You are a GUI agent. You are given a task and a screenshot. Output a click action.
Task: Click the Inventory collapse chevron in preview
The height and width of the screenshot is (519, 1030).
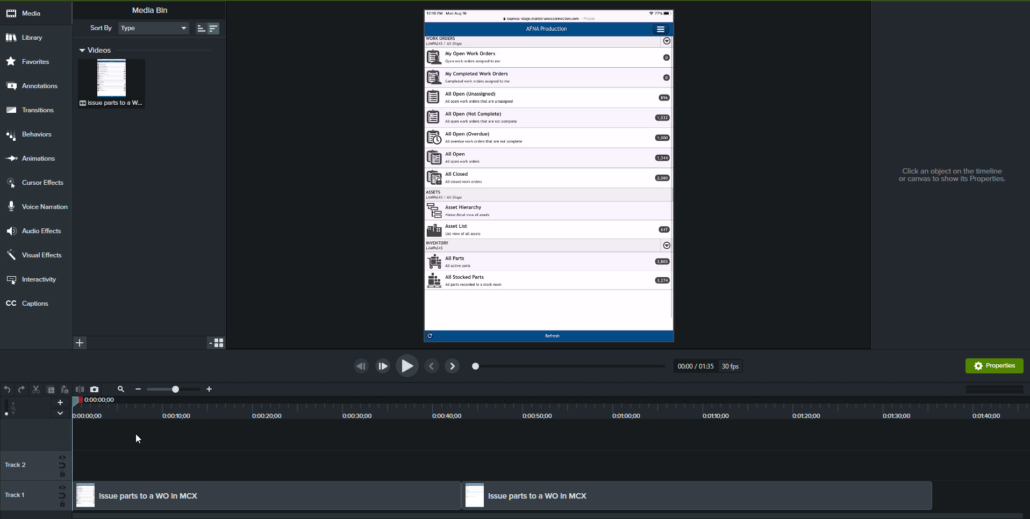[x=667, y=245]
